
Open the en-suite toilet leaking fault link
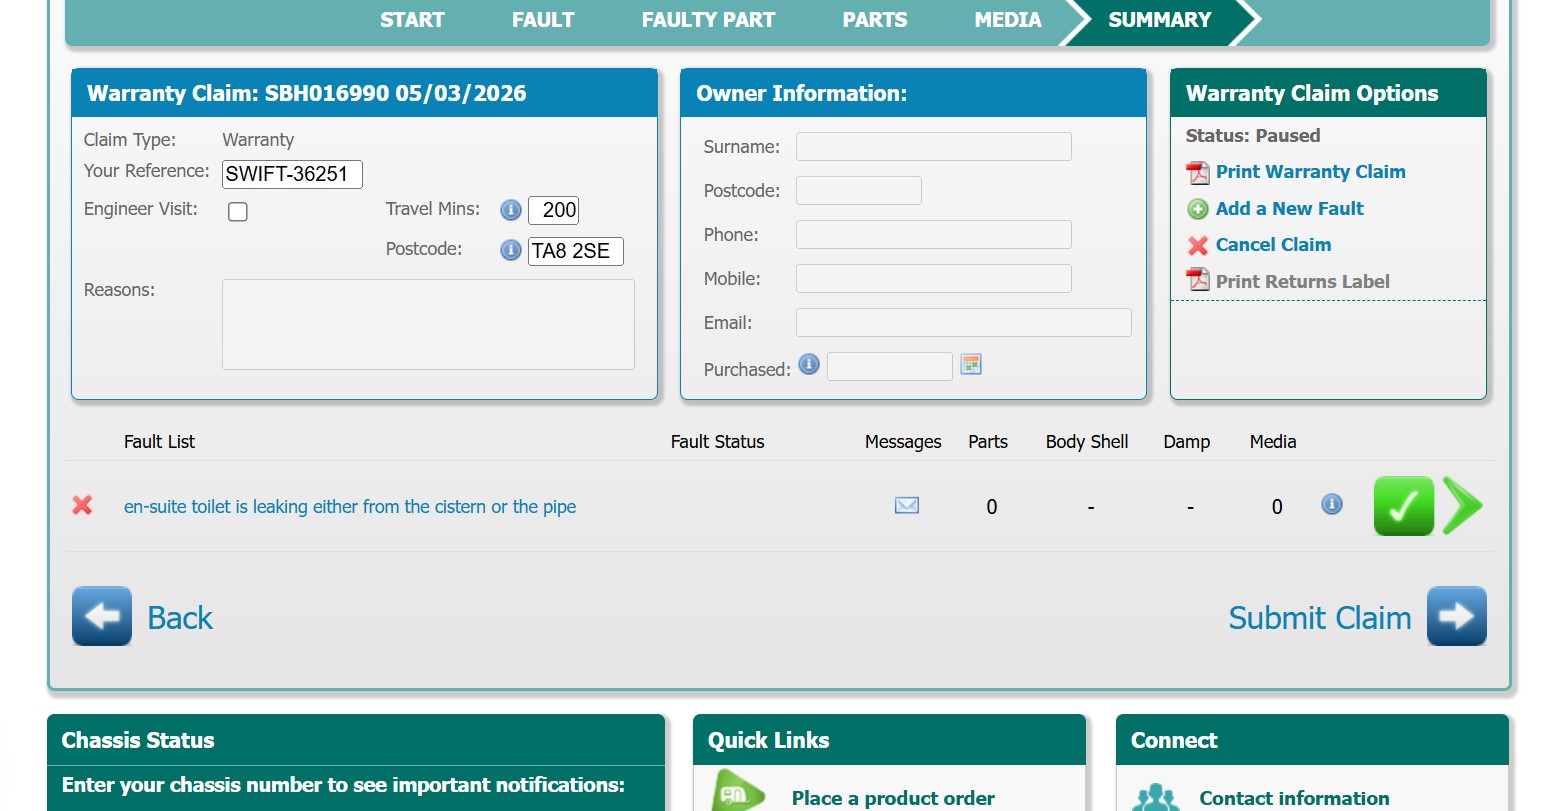350,507
